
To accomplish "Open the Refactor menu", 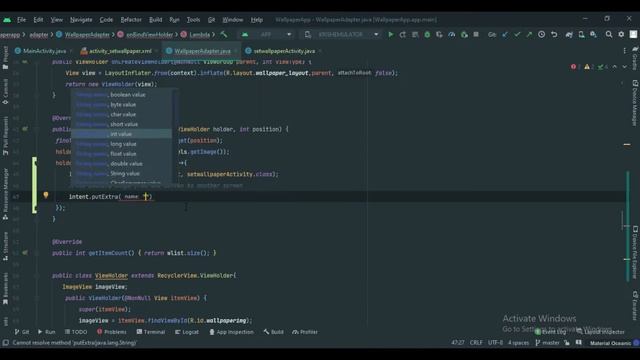I will (131, 20).
